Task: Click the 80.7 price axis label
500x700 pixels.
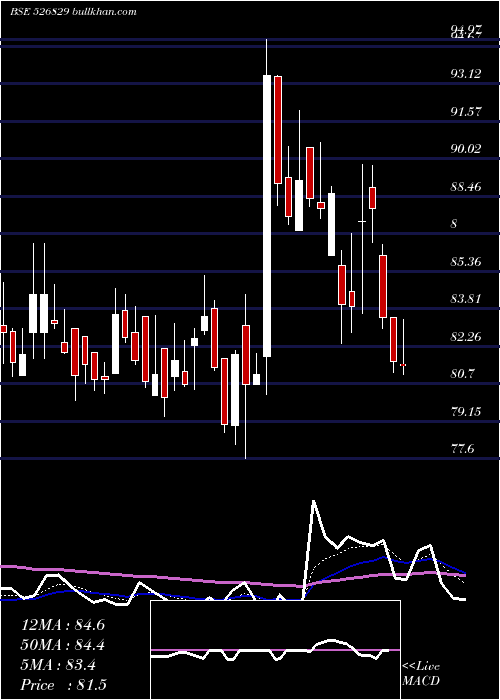Action: pos(462,374)
